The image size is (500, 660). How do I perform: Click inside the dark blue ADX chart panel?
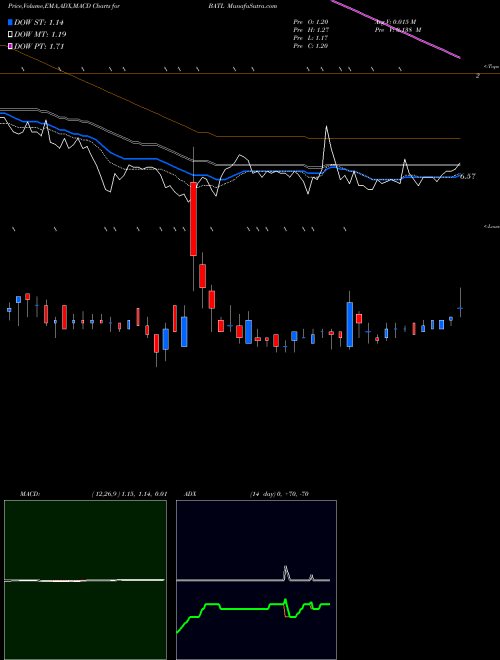click(x=256, y=580)
